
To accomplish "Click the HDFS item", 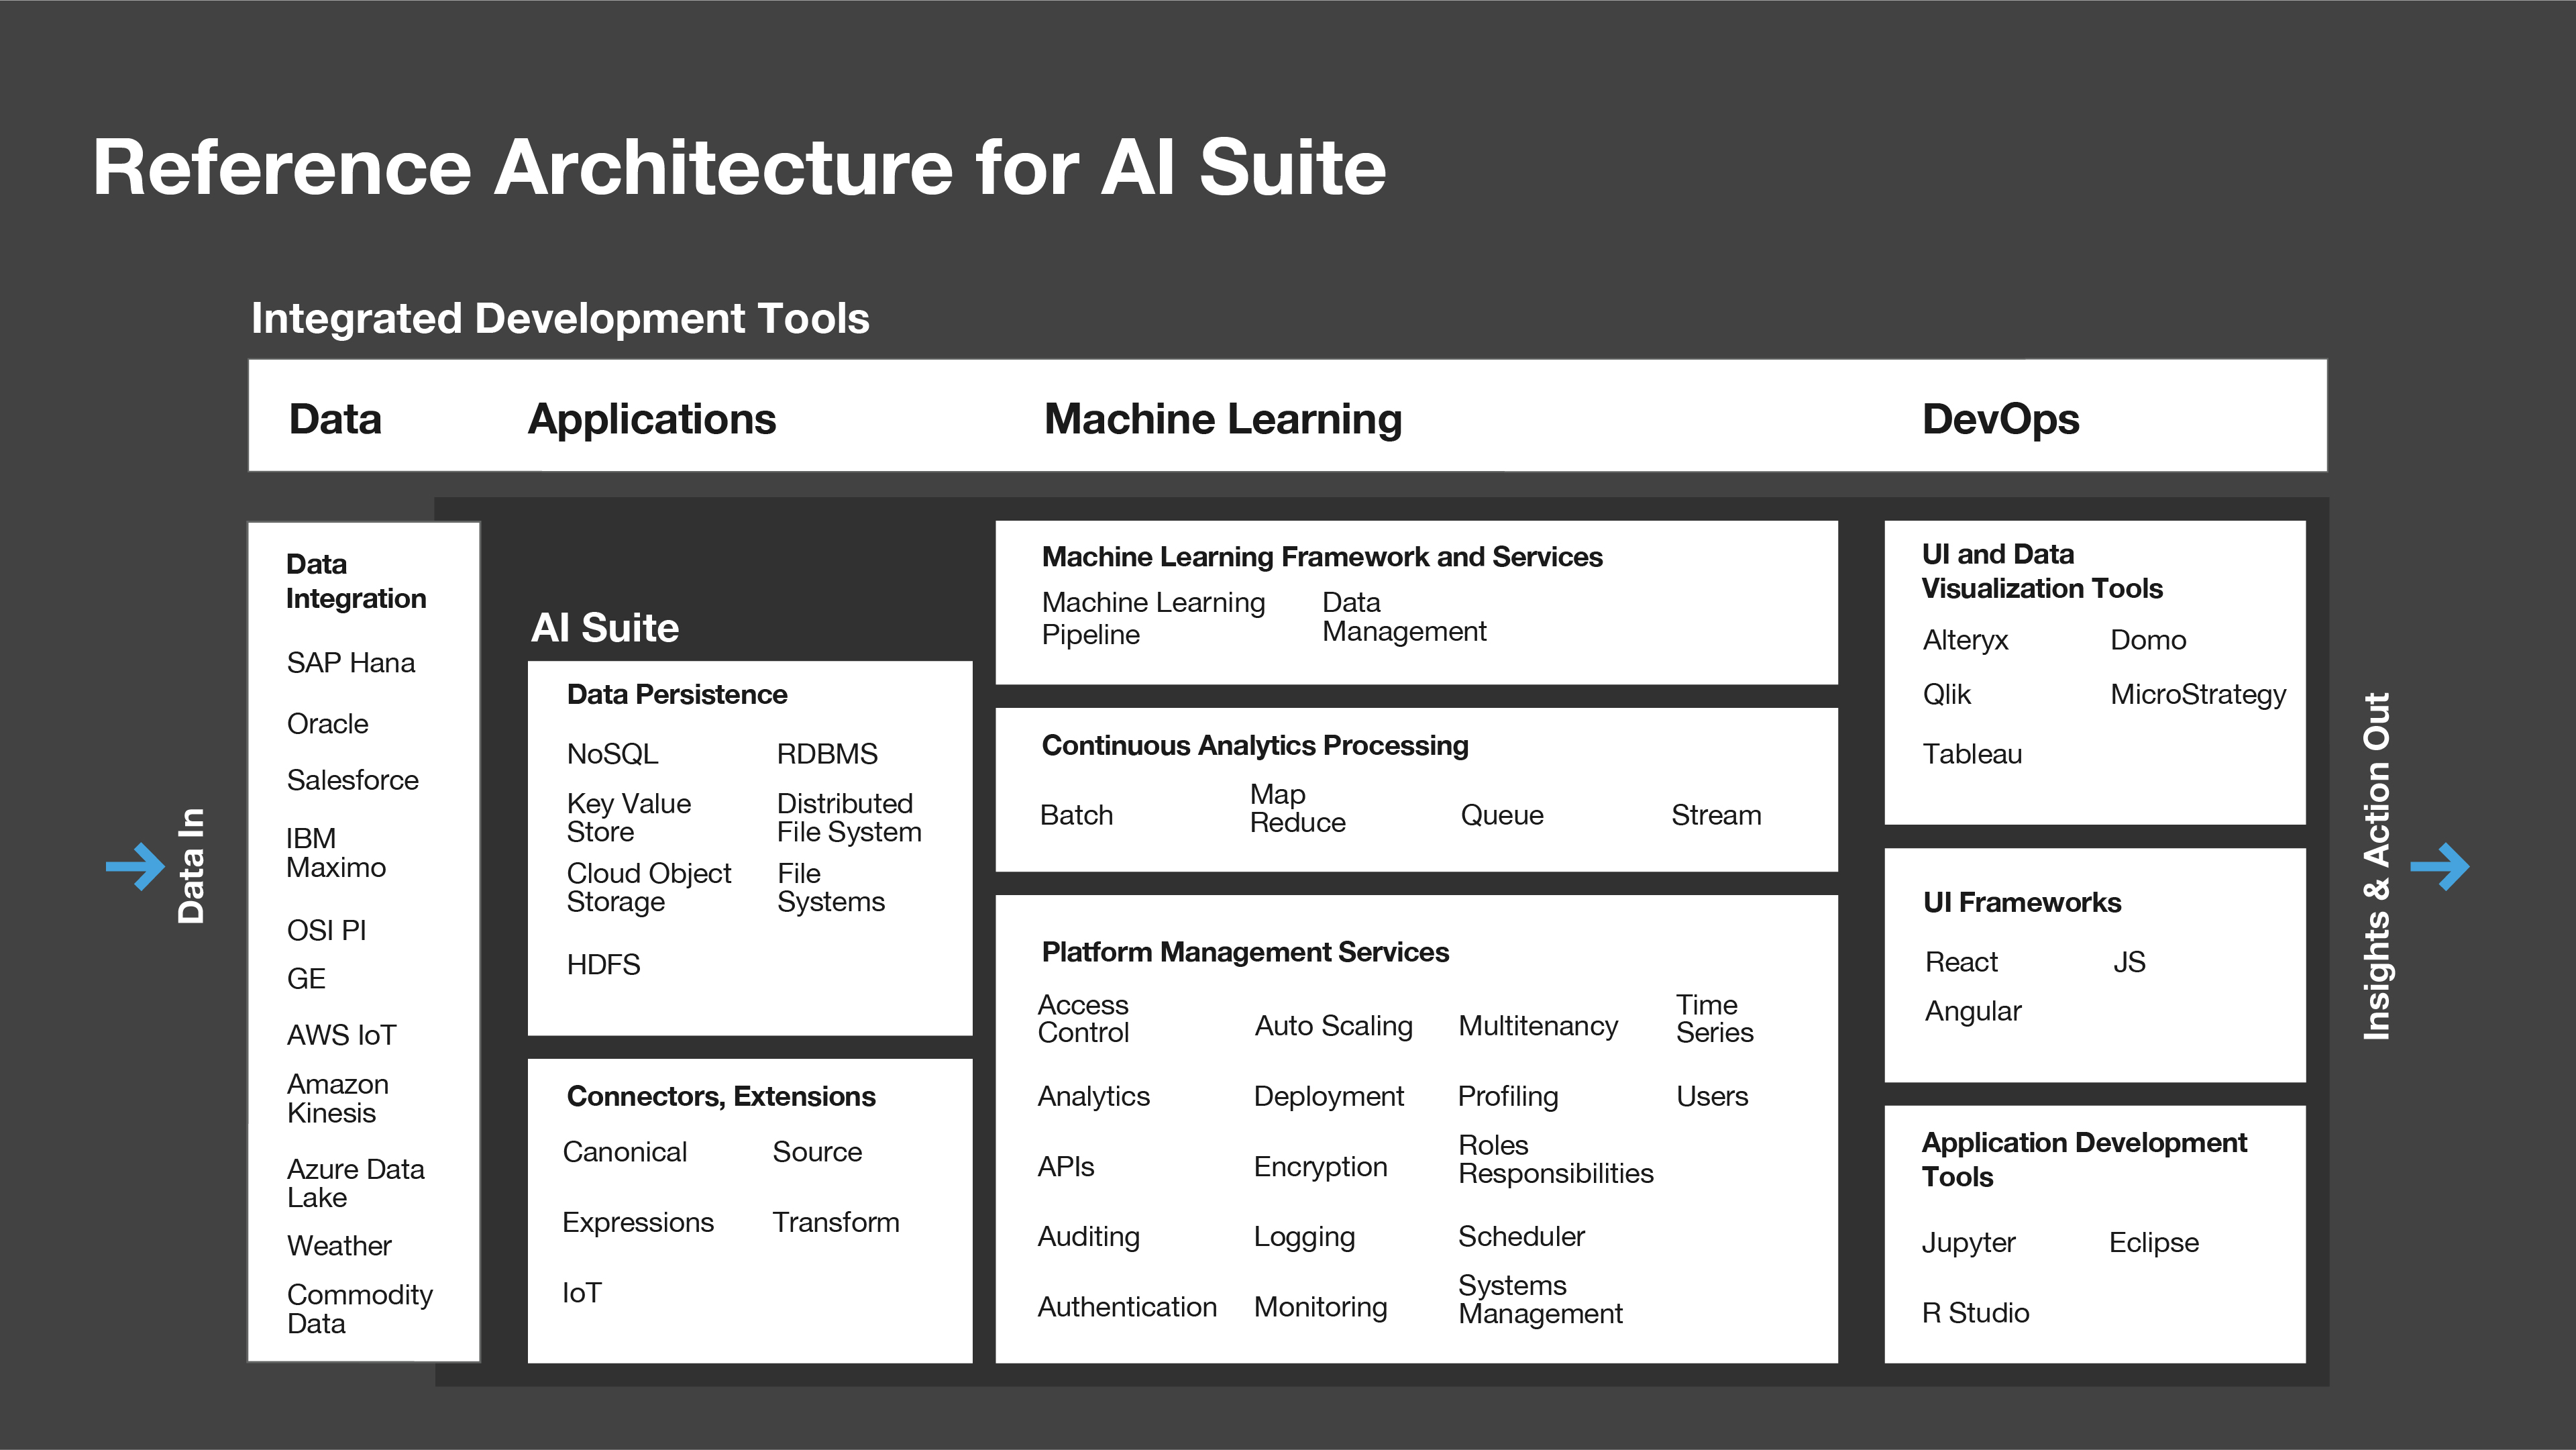I will click(x=603, y=965).
